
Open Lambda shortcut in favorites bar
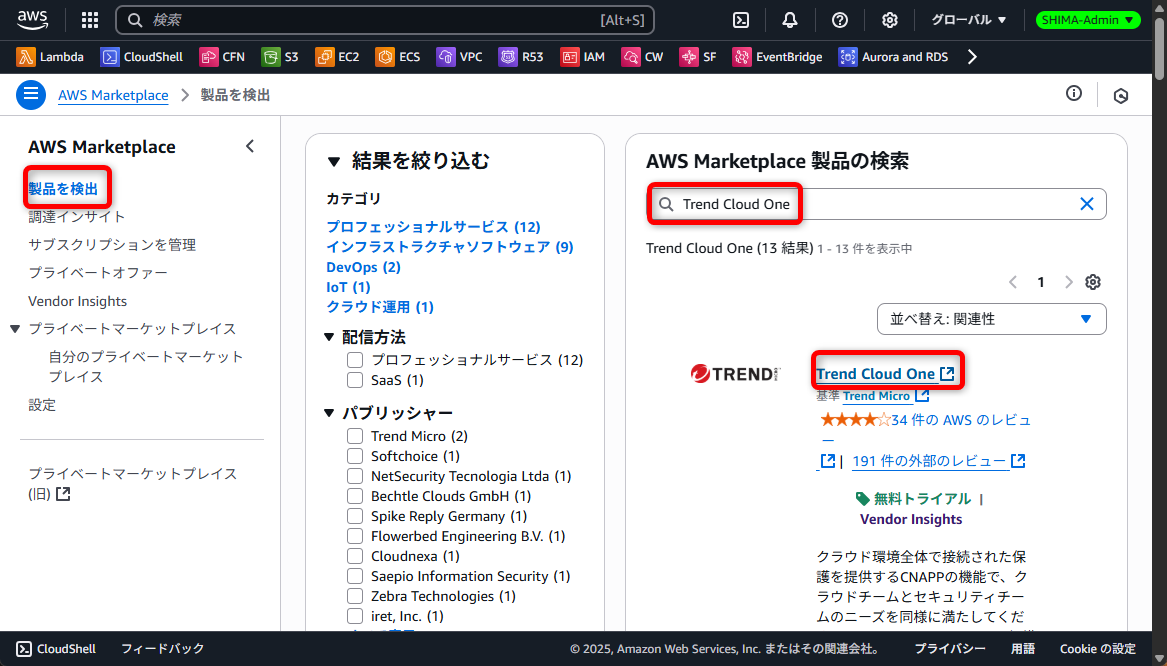[50, 57]
